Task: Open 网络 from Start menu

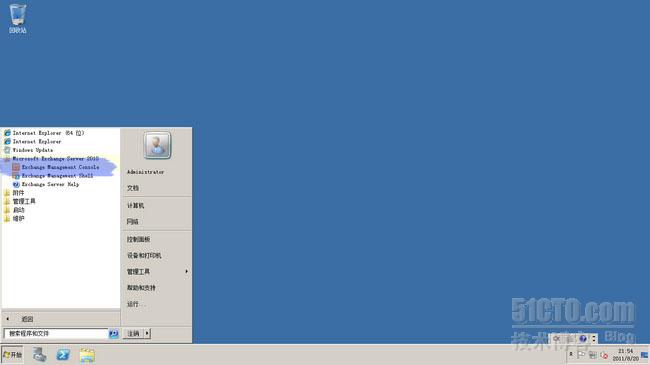Action: 133,221
